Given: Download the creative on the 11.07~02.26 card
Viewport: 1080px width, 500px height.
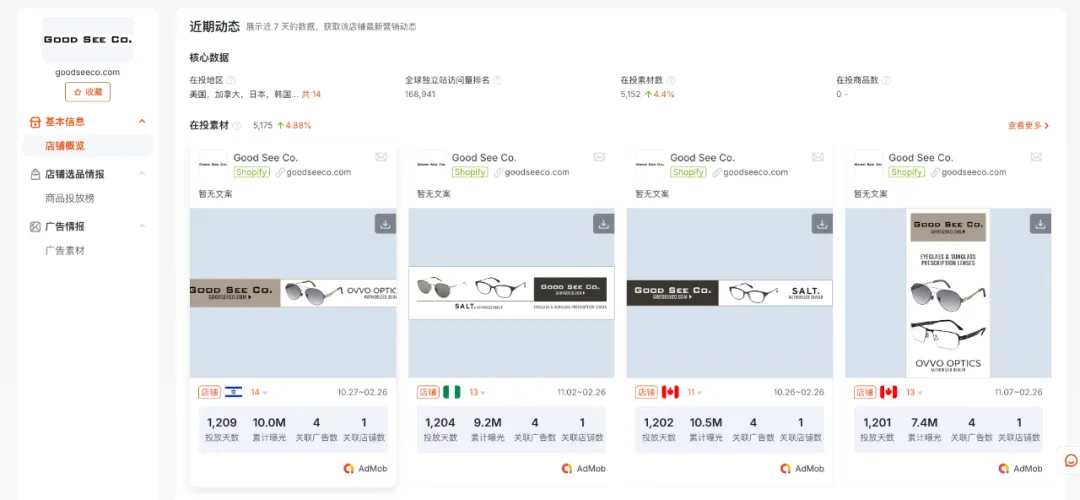Looking at the screenshot, I should click(x=1040, y=224).
